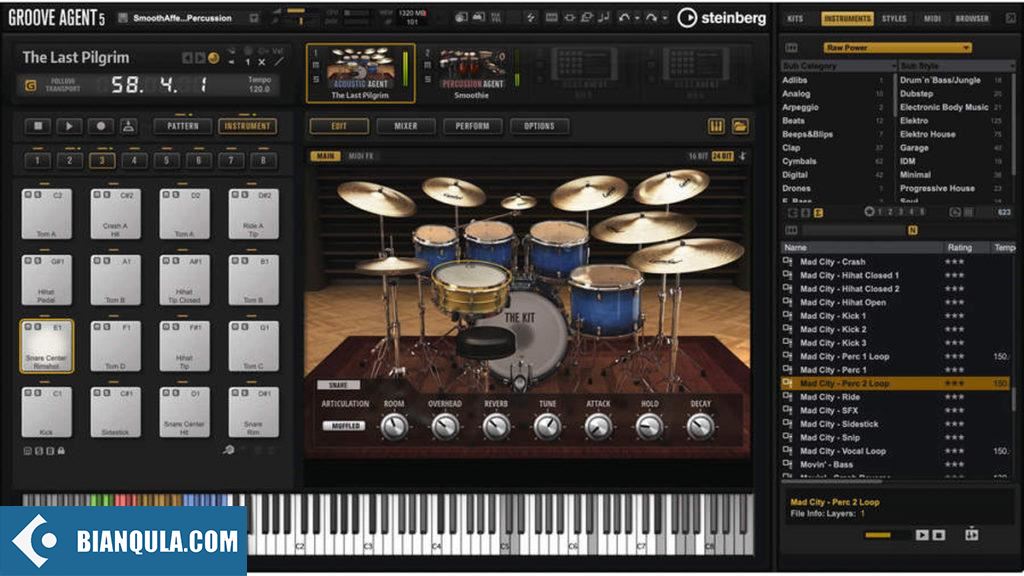Click the Reverb knob
Viewport: 1024px width, 576px height.
496,426
